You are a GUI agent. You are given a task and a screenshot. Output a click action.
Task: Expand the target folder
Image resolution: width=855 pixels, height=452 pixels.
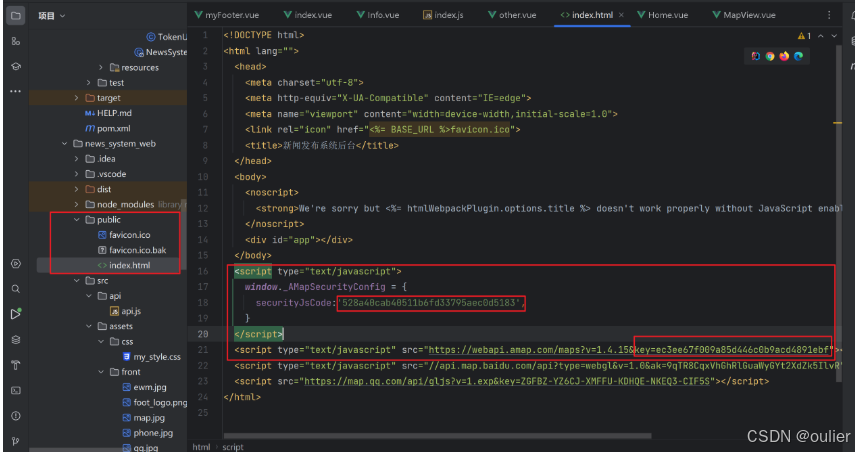click(77, 98)
